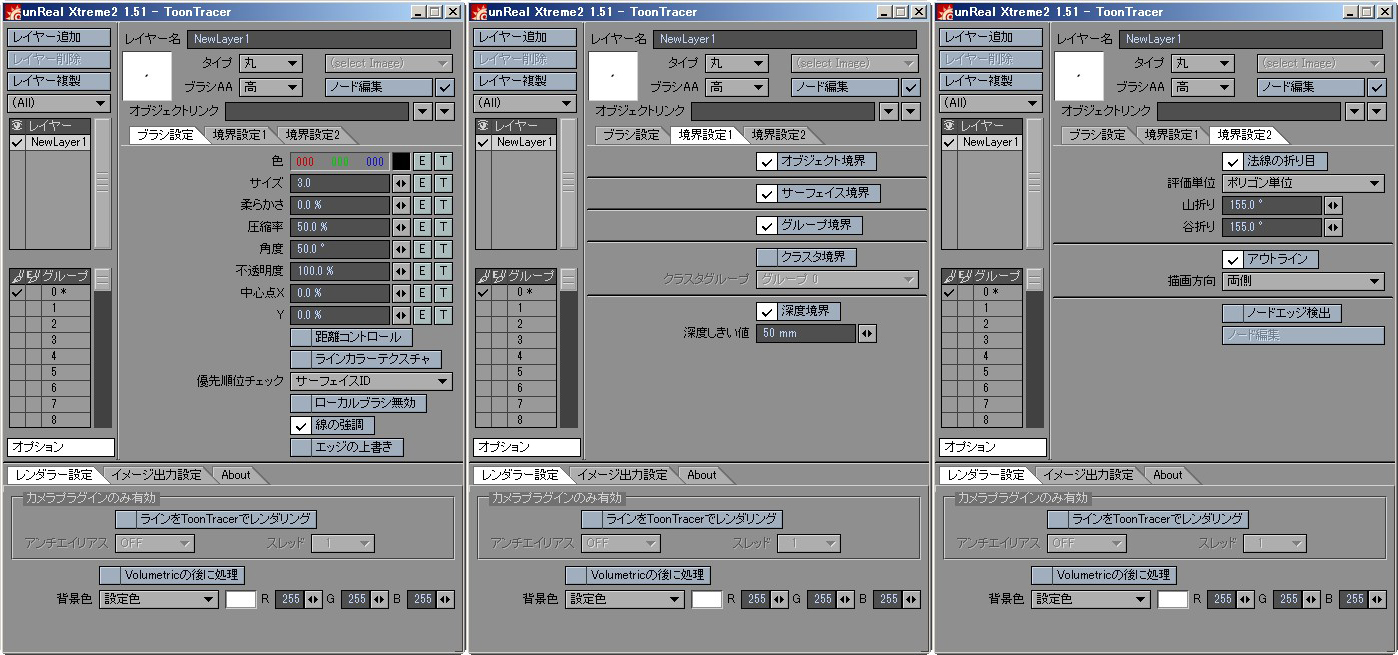Screen dimensions: 1398x655
Task: Click the T button for 圧縮率 row
Action: pyautogui.click(x=443, y=227)
